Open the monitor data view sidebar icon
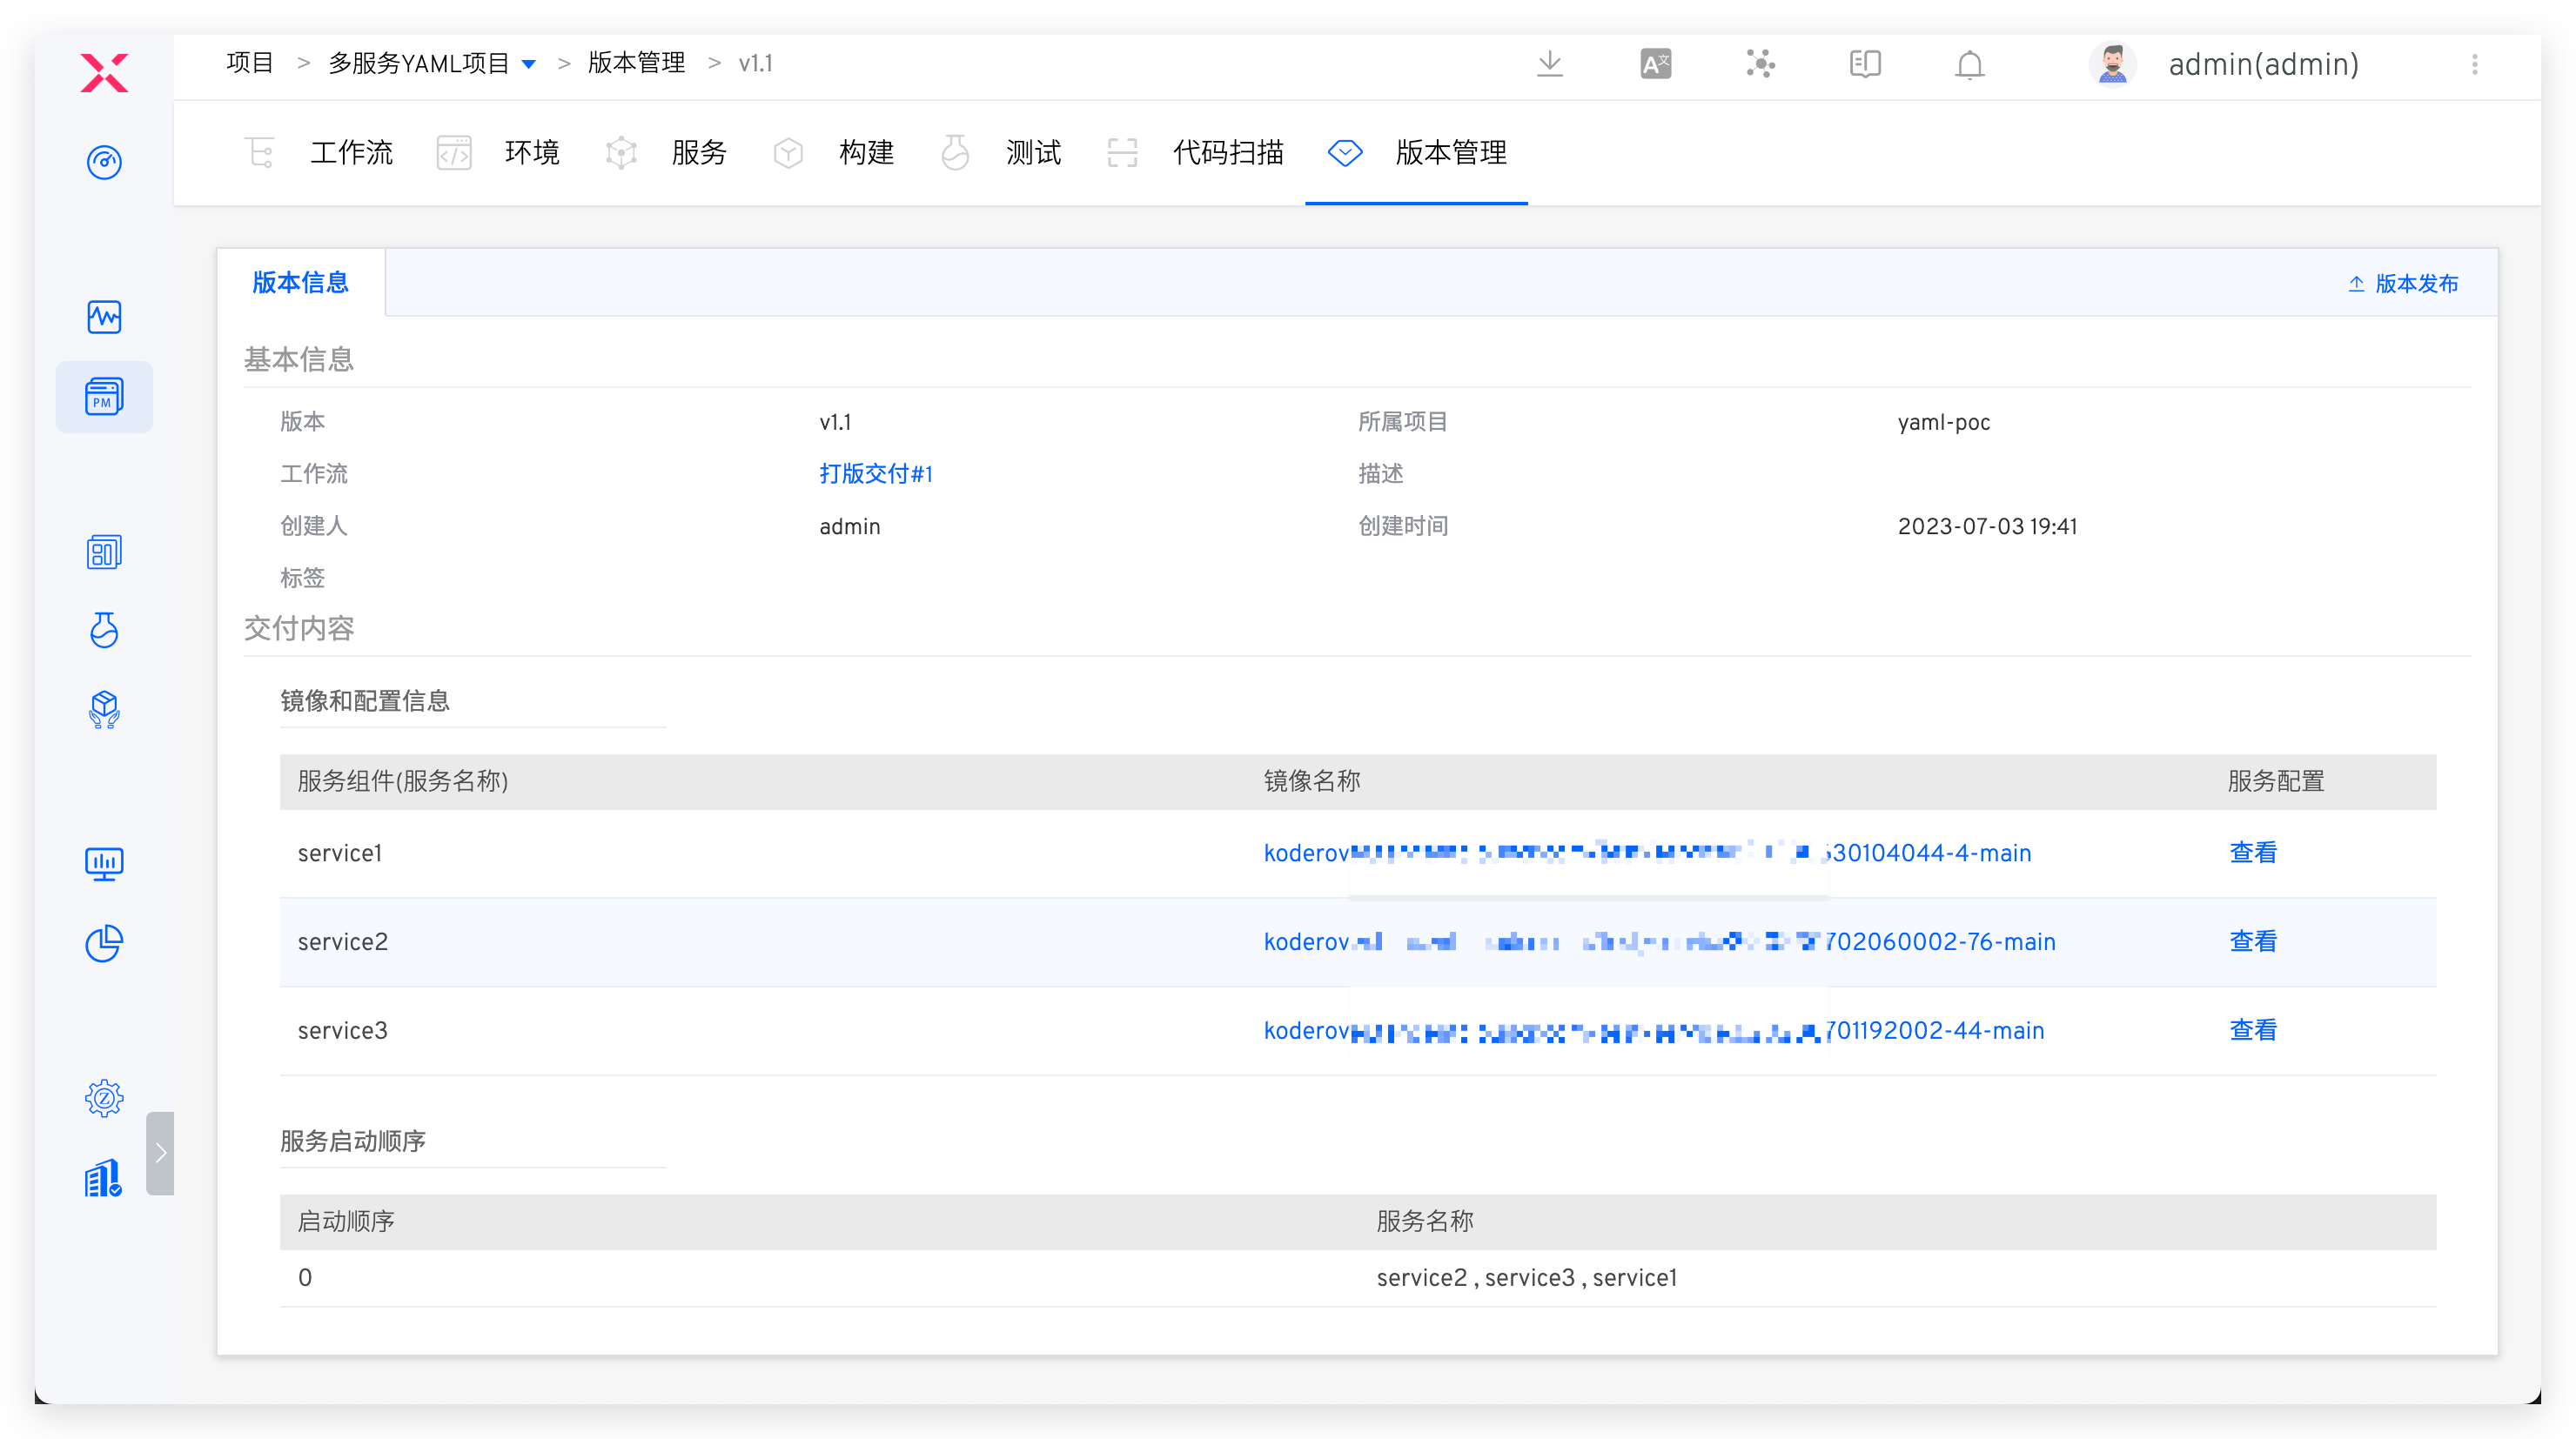The image size is (2576, 1439). tap(104, 863)
